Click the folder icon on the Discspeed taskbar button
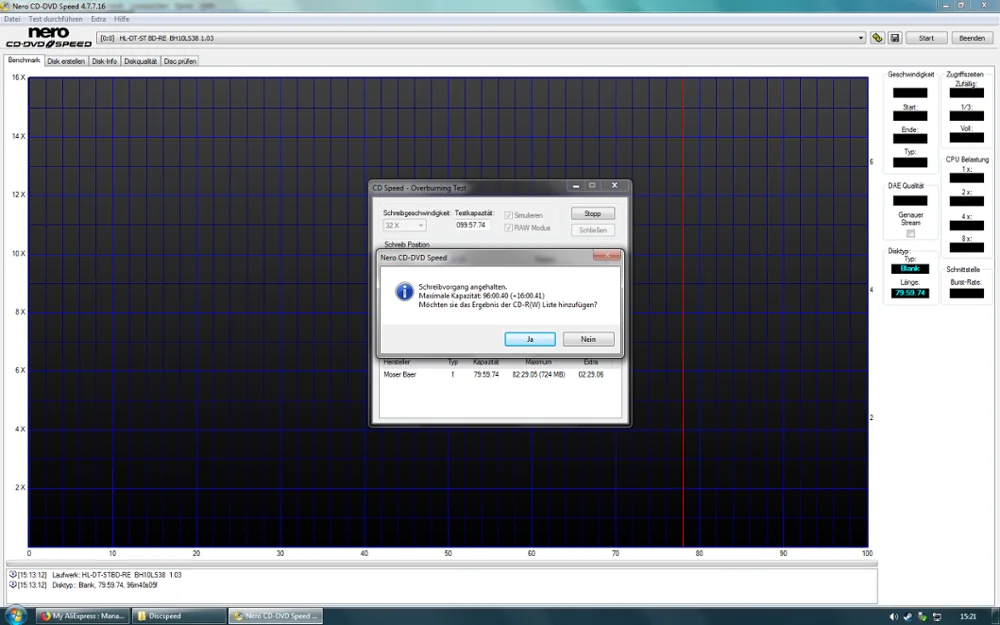This screenshot has width=1000, height=625. [x=142, y=616]
